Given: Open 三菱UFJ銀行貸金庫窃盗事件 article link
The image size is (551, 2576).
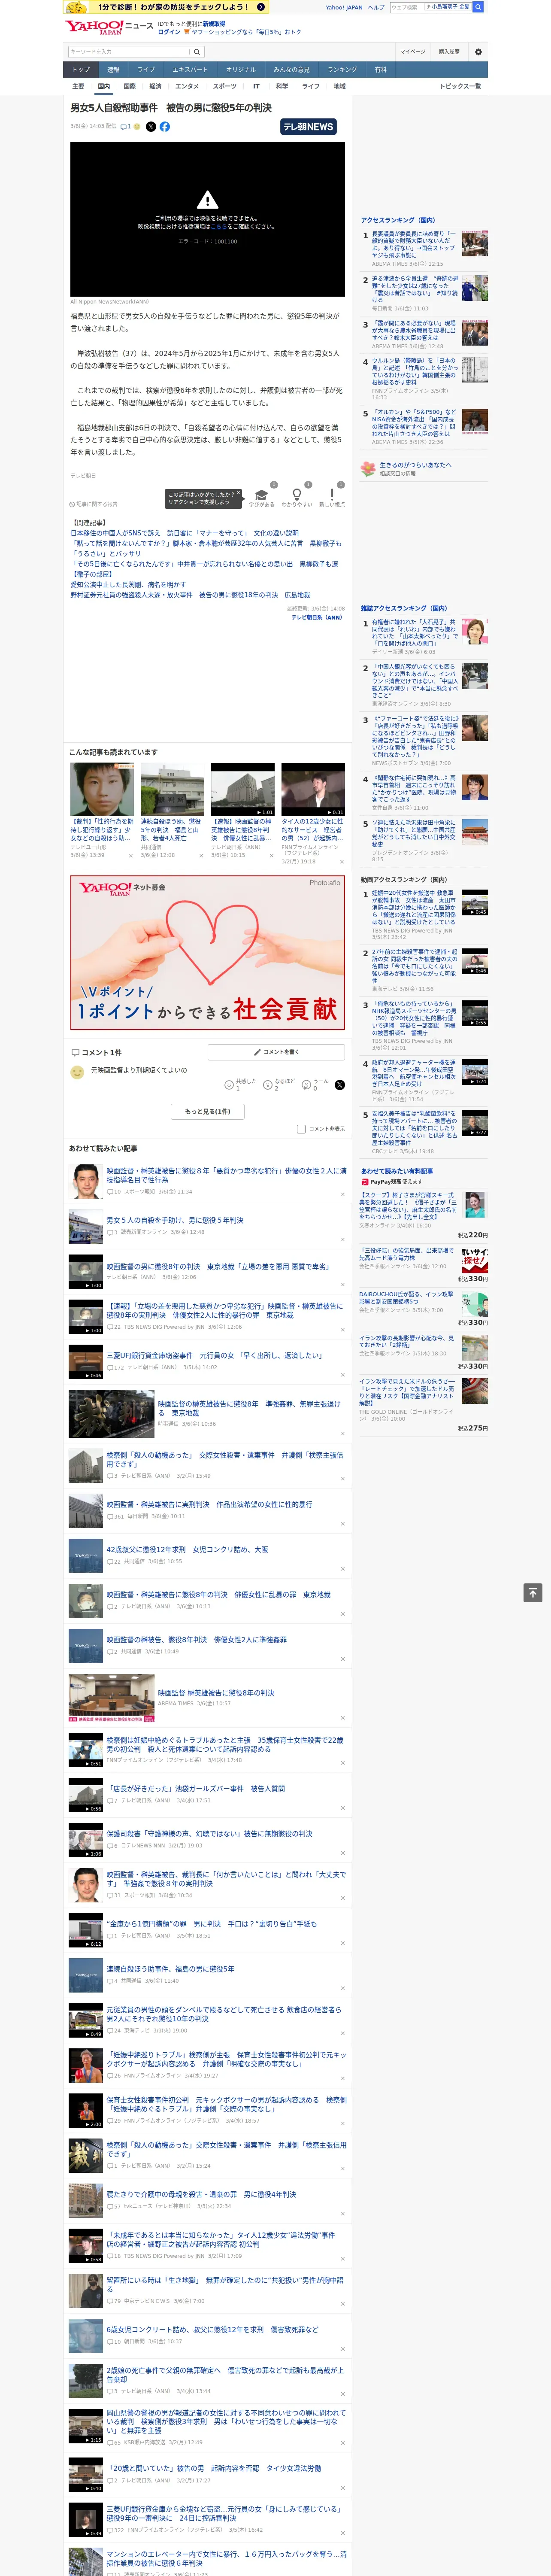Looking at the screenshot, I should click(x=214, y=1355).
